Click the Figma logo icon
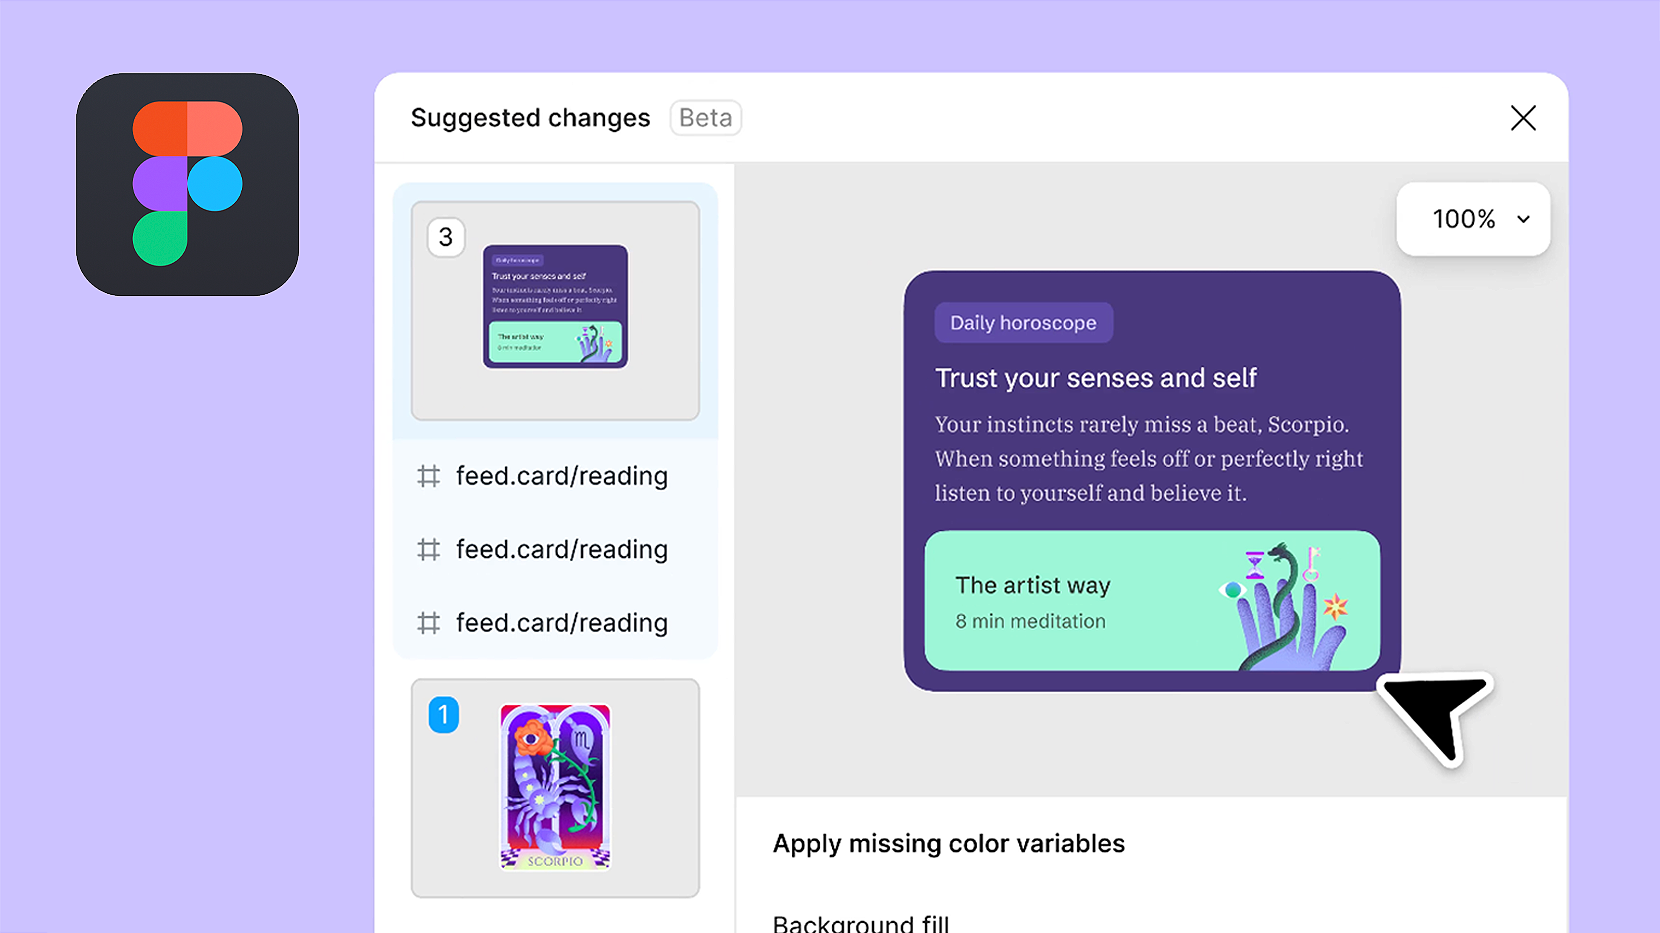The image size is (1660, 933). coord(188,184)
